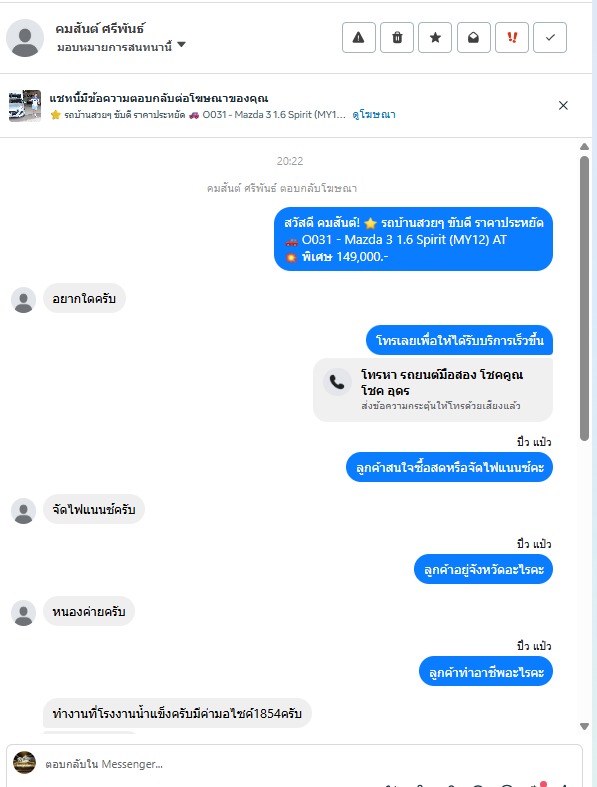
Task: Click the chat scrollbar thumb
Action: [x=584, y=299]
